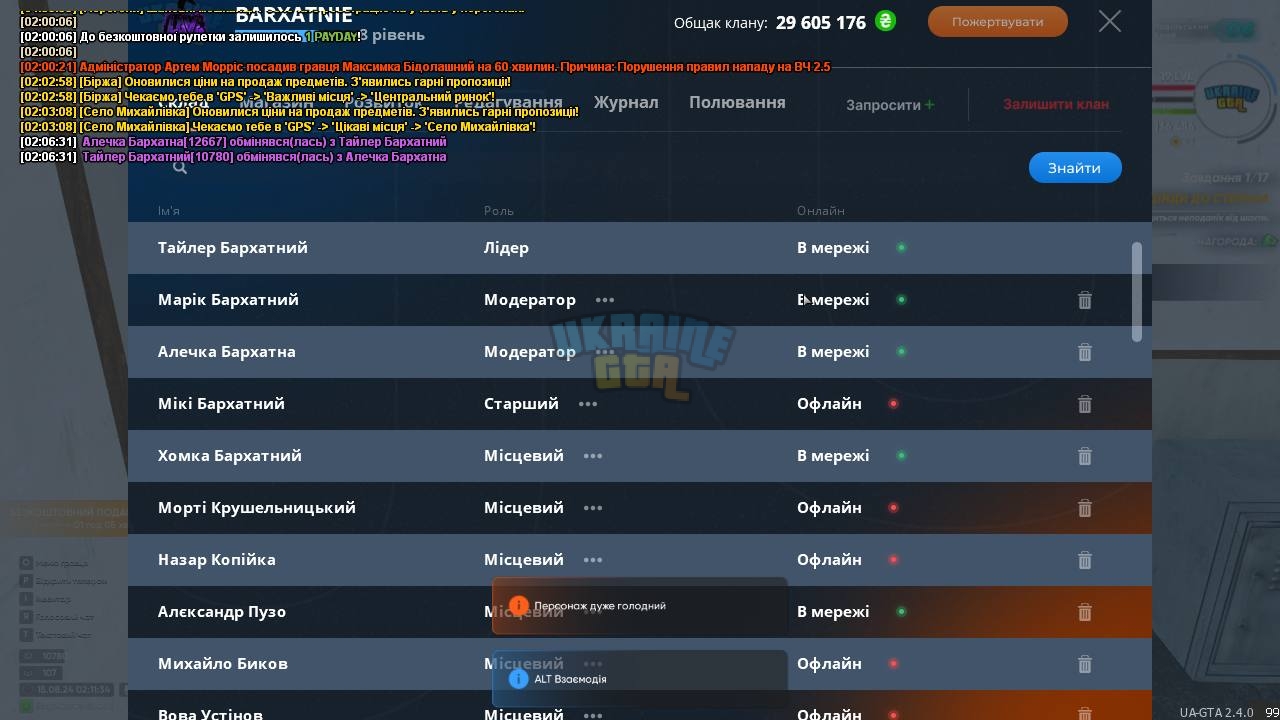Click the Старший role of Мікі Бархатний
Image resolution: width=1280 pixels, height=720 pixels.
[521, 404]
